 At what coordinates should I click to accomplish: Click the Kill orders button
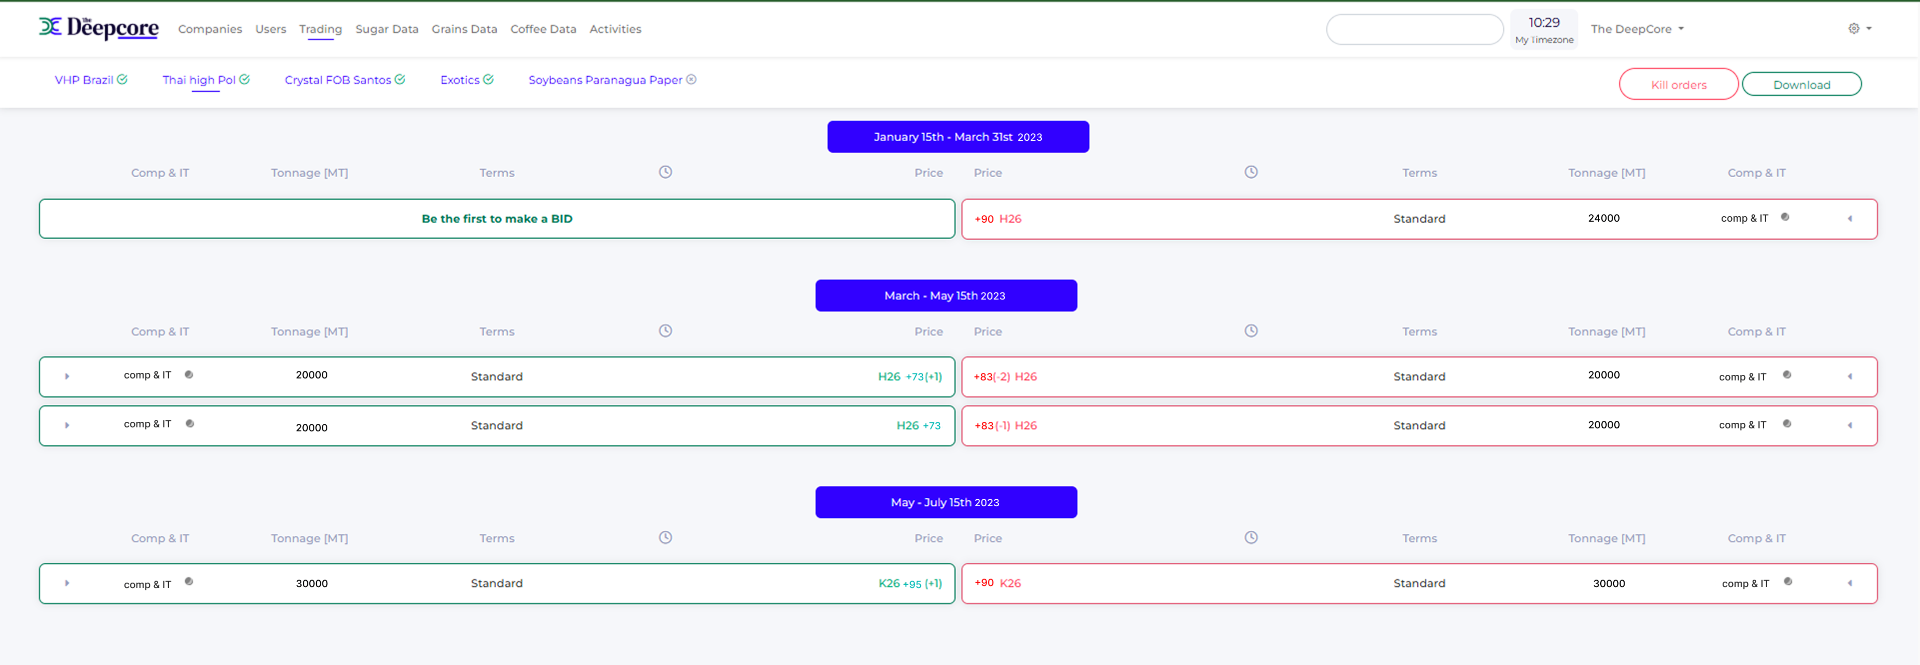tap(1678, 84)
